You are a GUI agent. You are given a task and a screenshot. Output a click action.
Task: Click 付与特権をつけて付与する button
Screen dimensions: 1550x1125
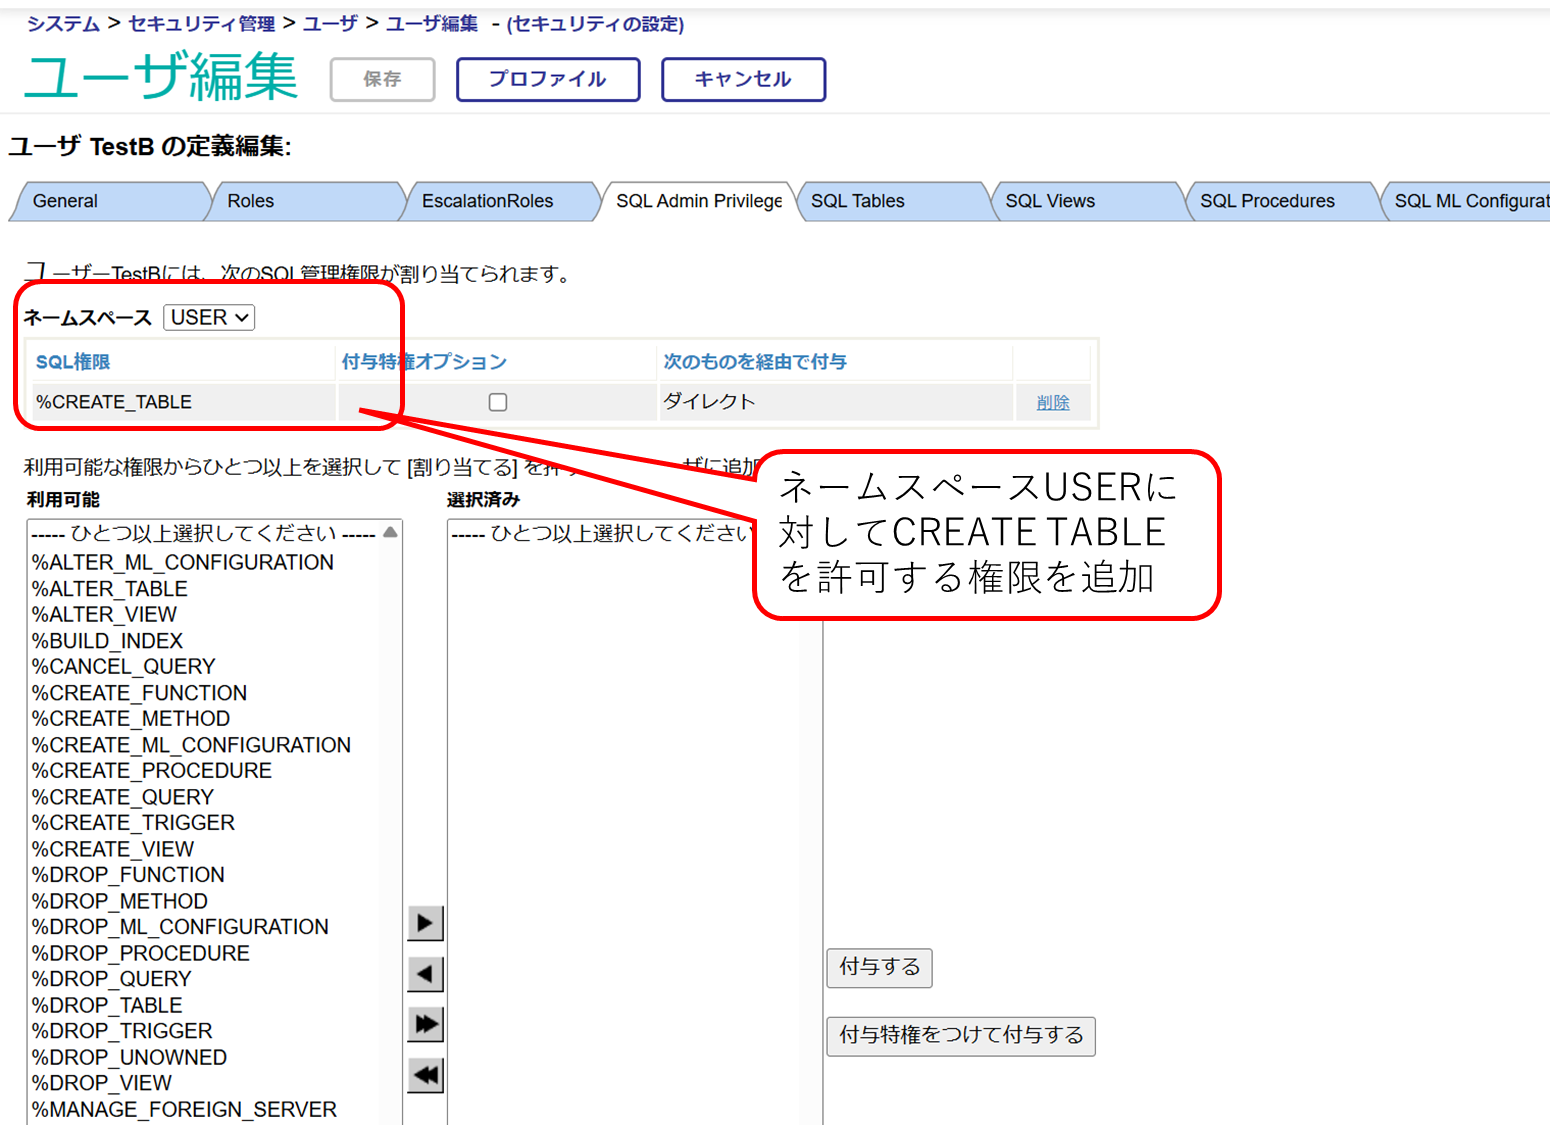[960, 1035]
